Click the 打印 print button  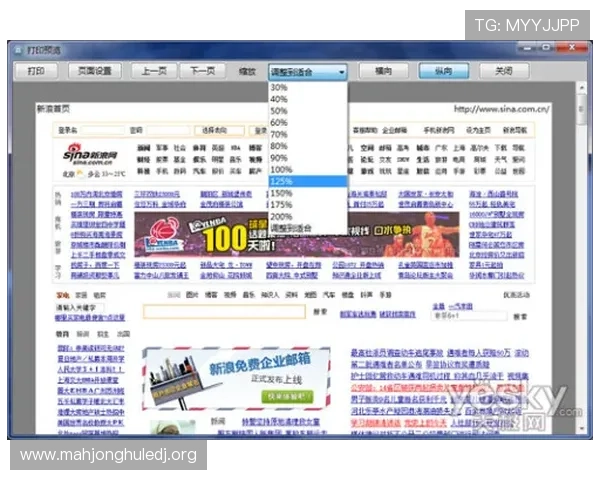pos(36,71)
